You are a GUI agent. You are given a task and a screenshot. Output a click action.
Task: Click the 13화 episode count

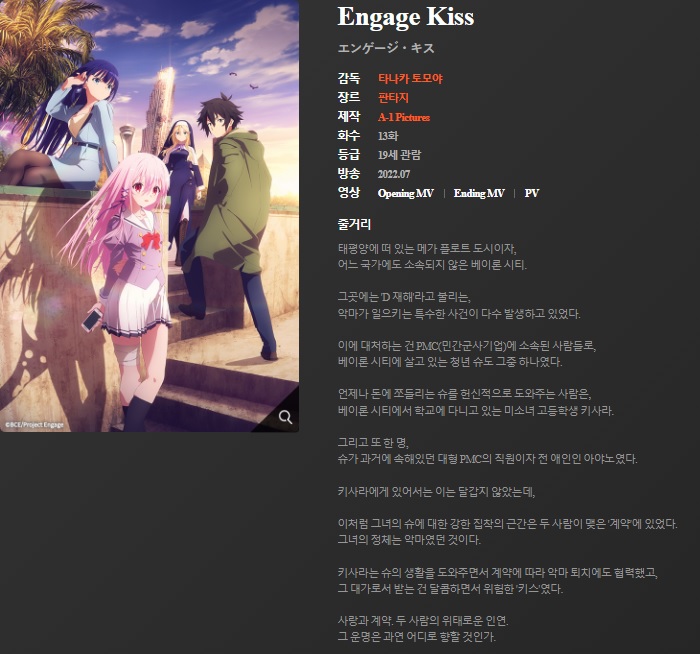click(x=388, y=136)
